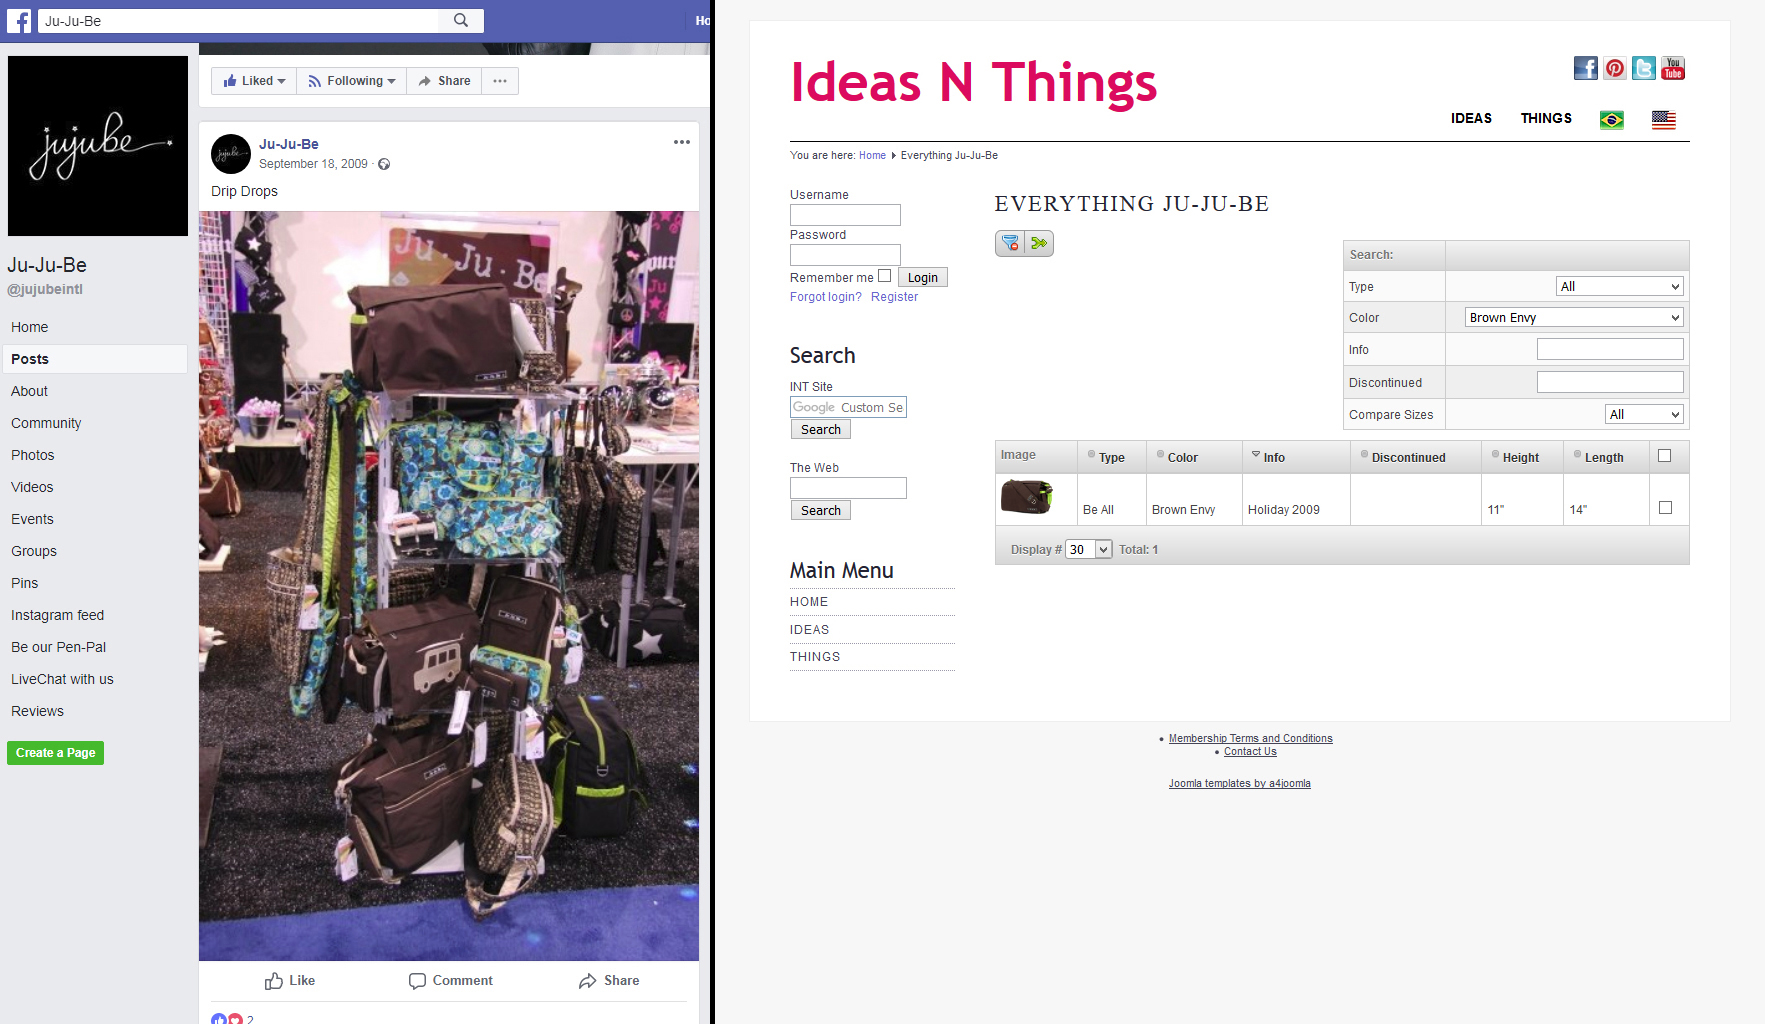Click the Info filter text field

1610,349
